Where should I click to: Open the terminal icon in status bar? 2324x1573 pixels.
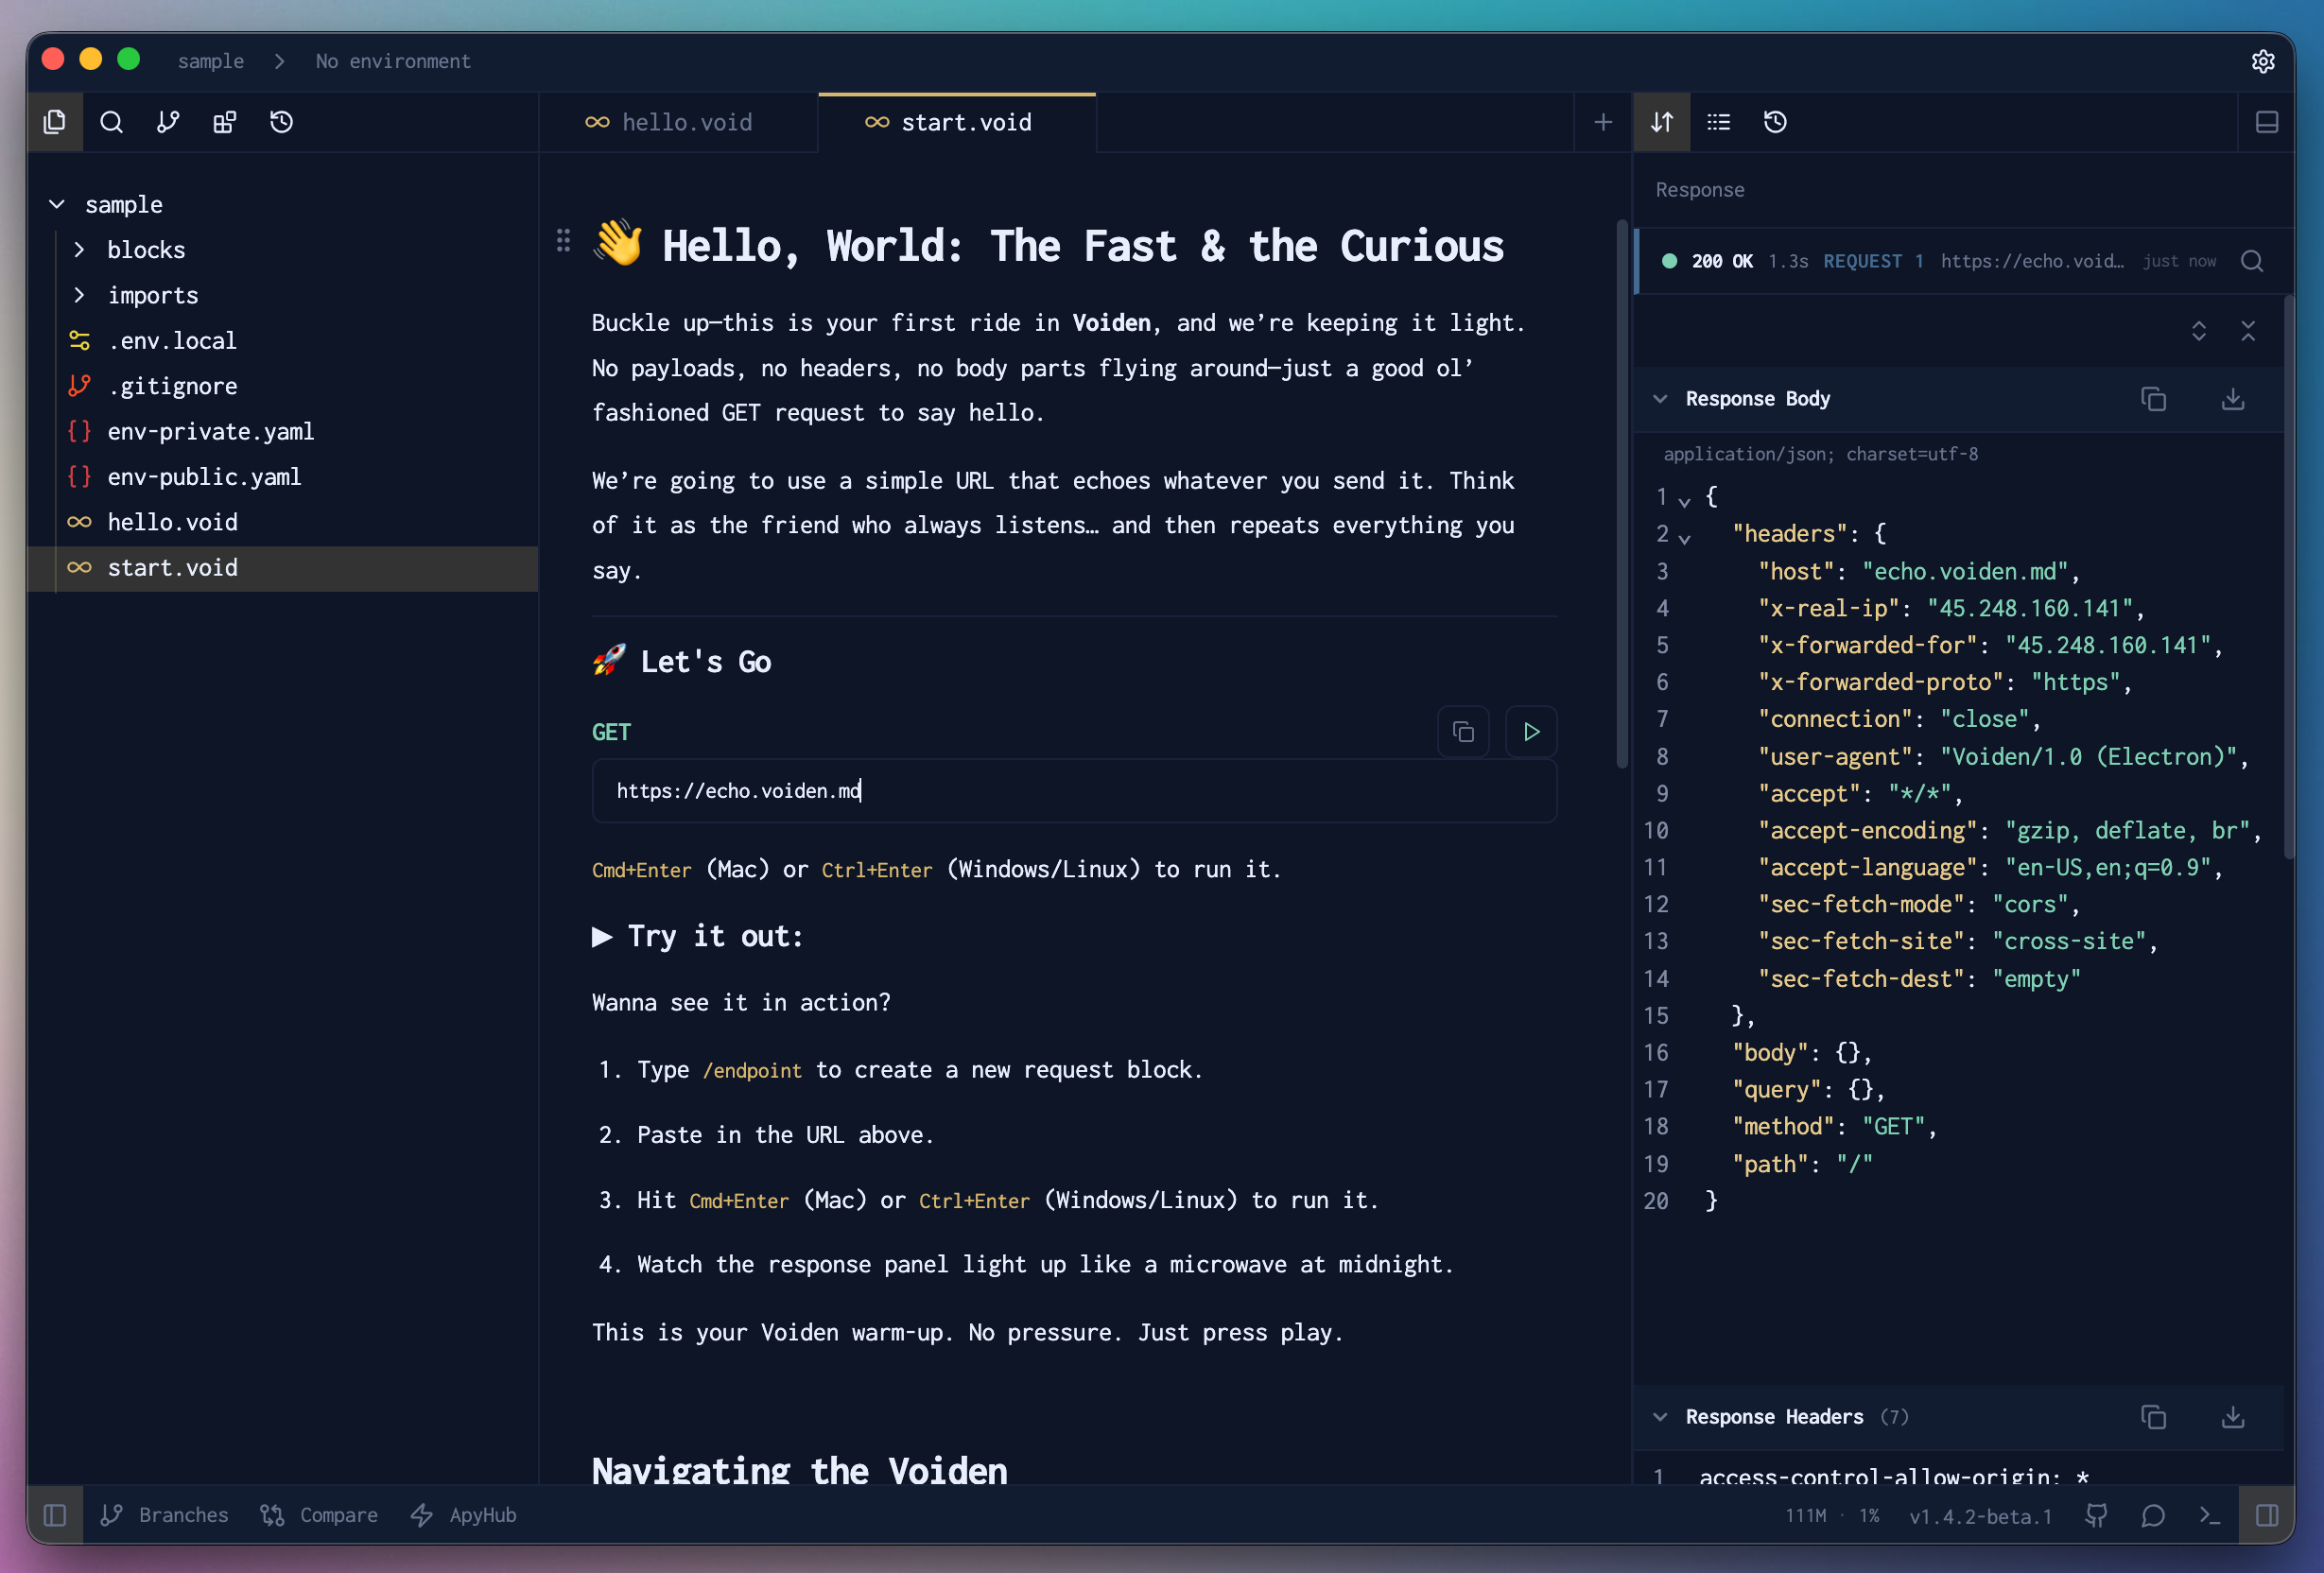coord(2210,1515)
